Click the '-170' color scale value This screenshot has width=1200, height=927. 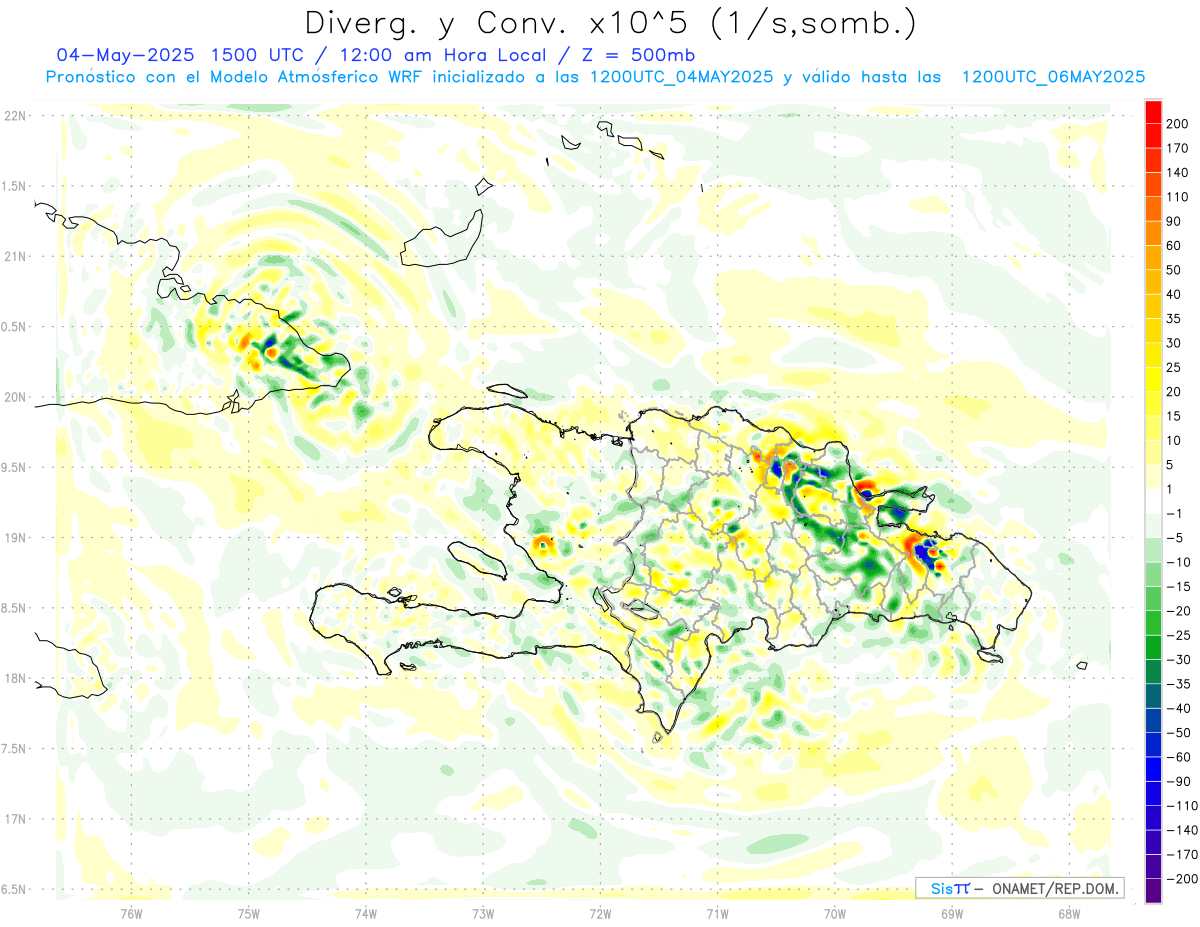point(1181,854)
